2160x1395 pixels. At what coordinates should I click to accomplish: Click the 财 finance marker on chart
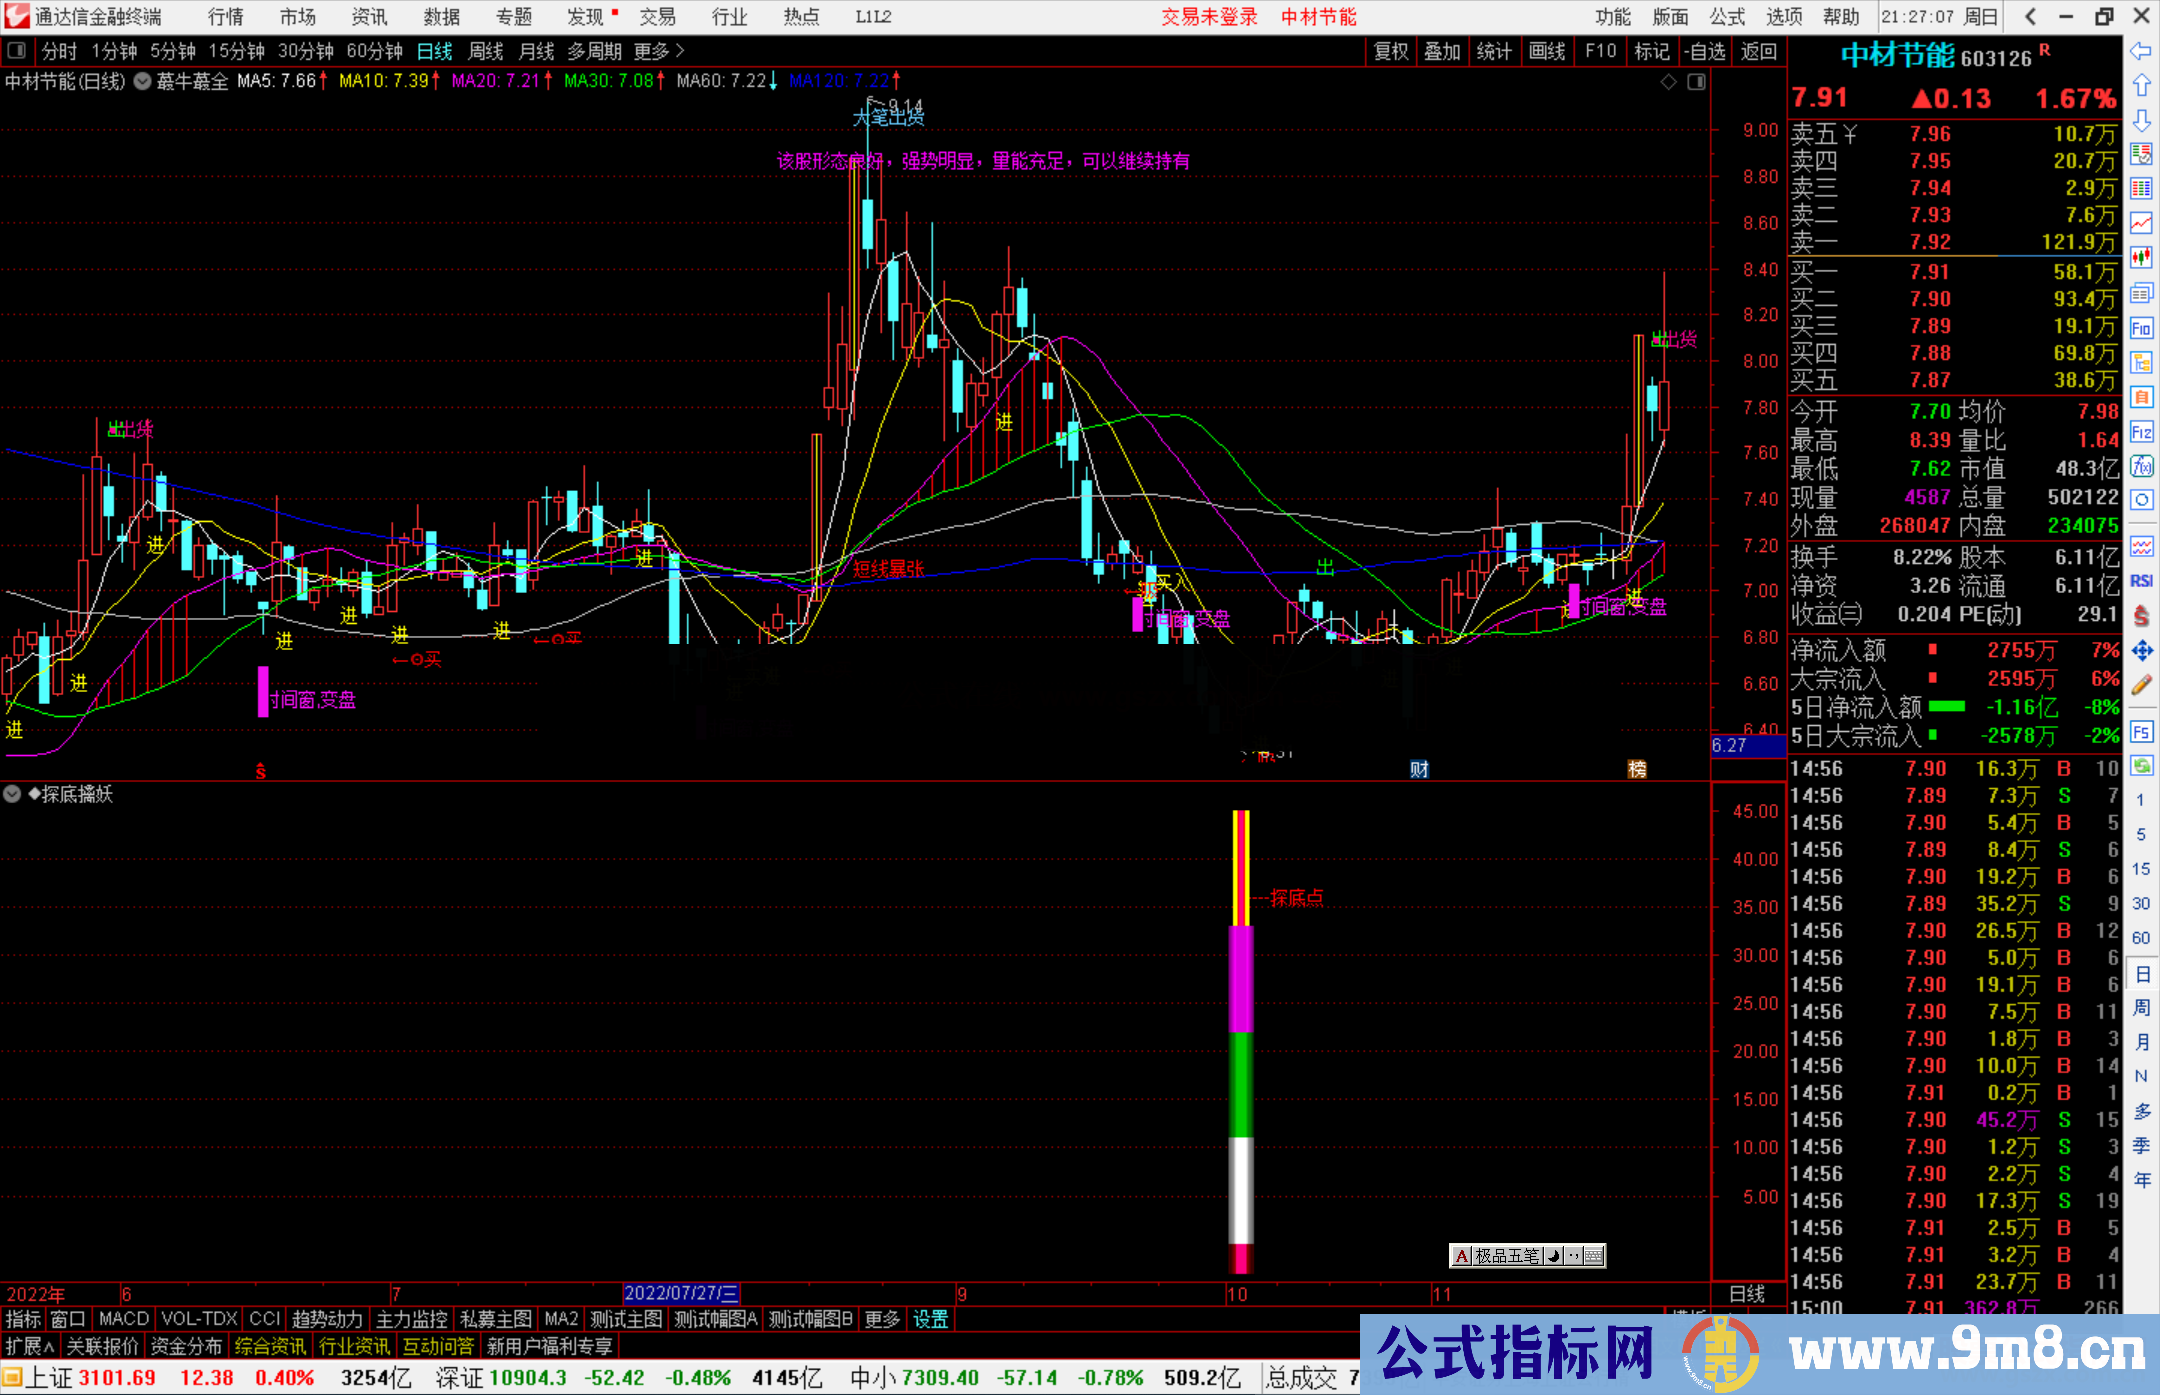tap(1419, 769)
